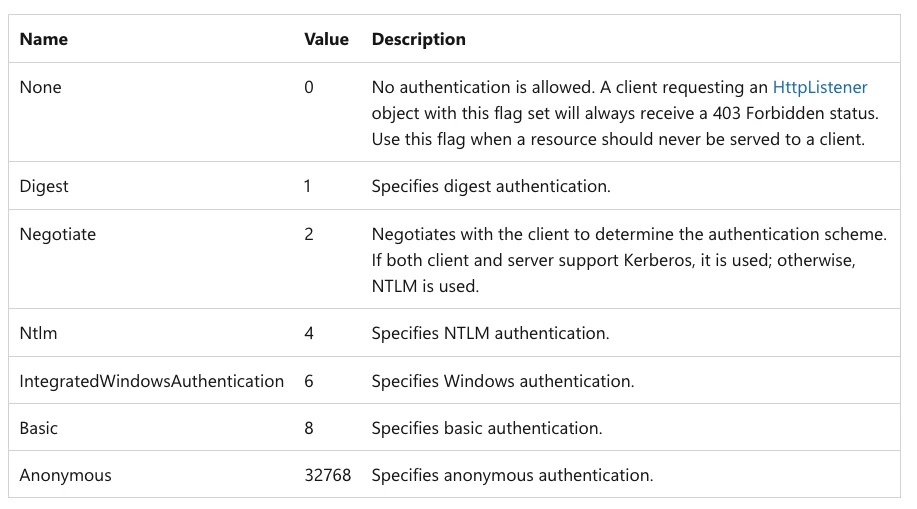This screenshot has height=509, width=917.
Task: Click "Specifies anonymous authentication." description
Action: 512,476
